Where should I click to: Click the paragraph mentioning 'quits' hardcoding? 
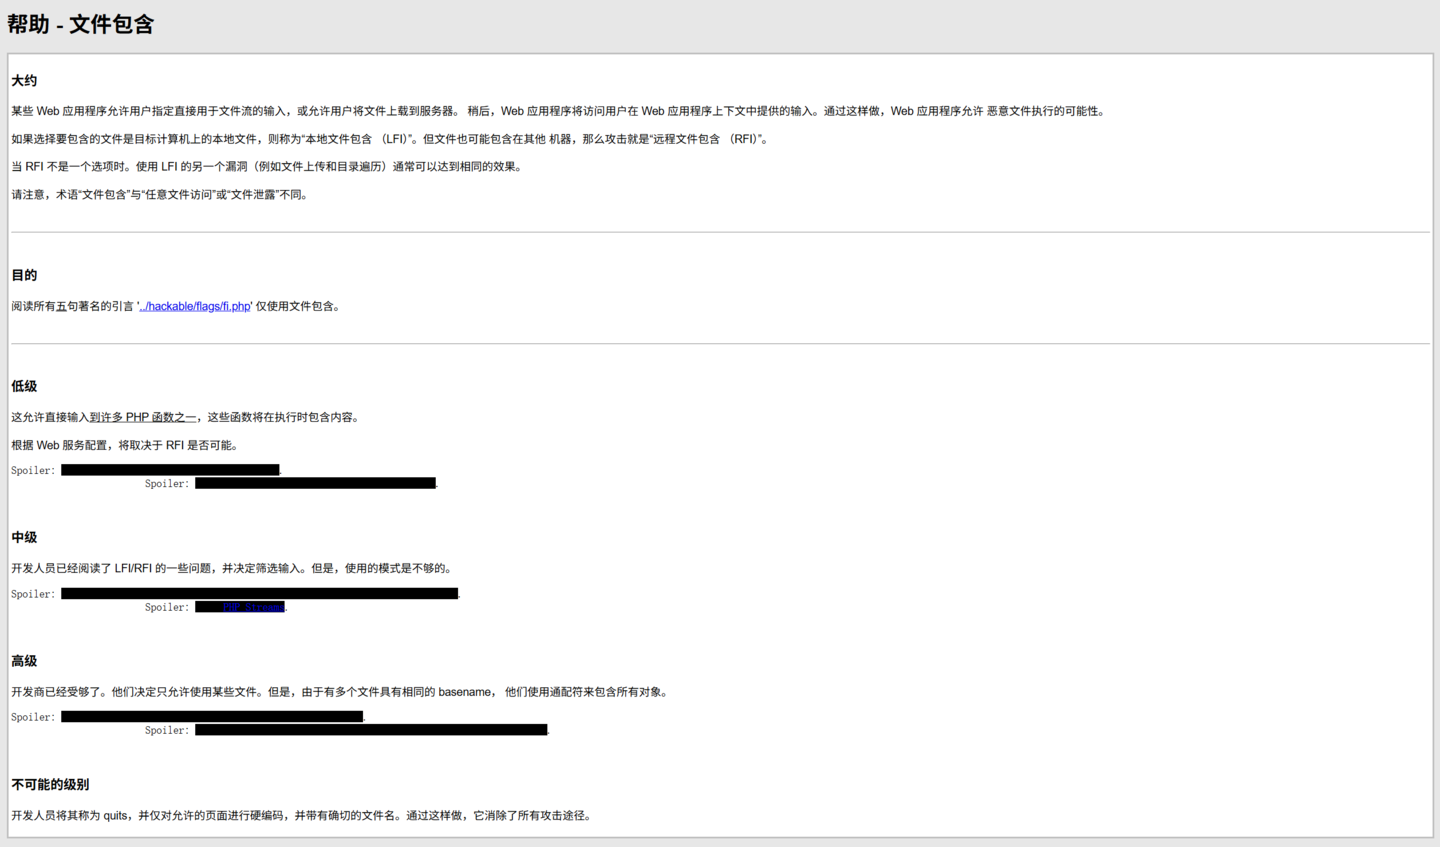pos(303,816)
